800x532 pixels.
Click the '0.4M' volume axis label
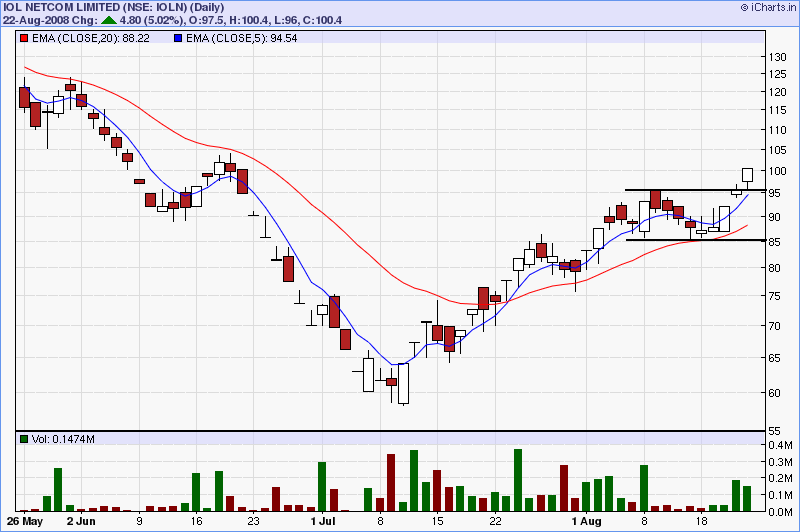click(x=781, y=445)
